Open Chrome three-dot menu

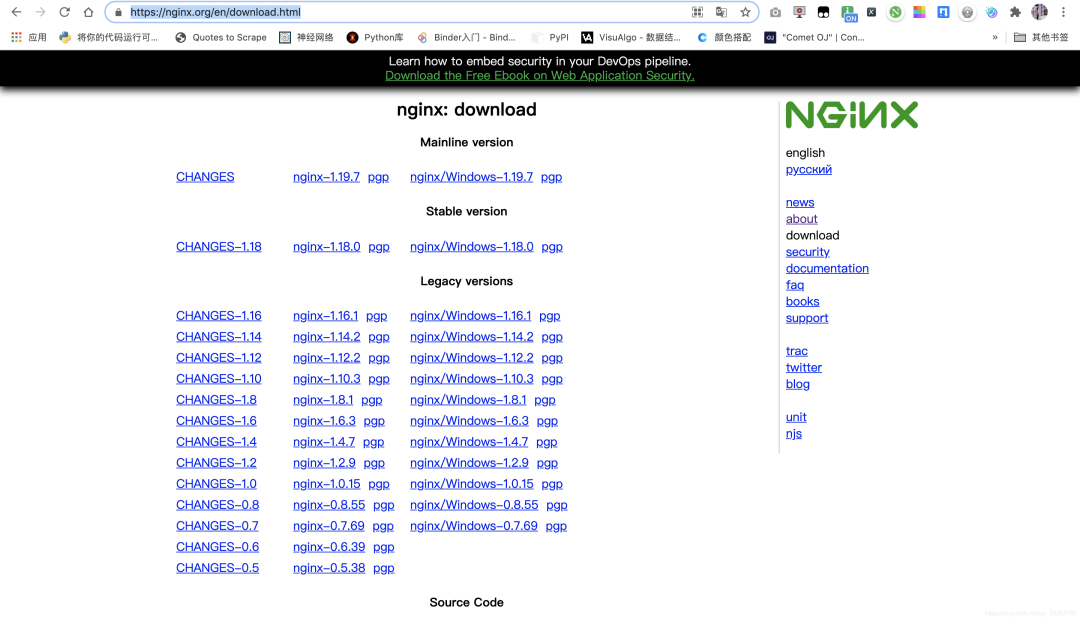pos(1063,12)
